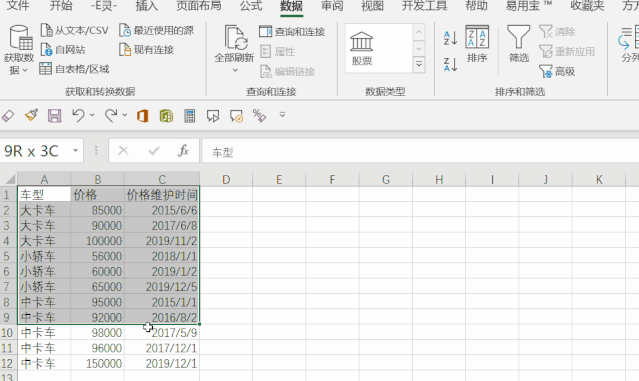This screenshot has height=381, width=639.
Task: Select cell containing 150000
Action: pos(97,363)
